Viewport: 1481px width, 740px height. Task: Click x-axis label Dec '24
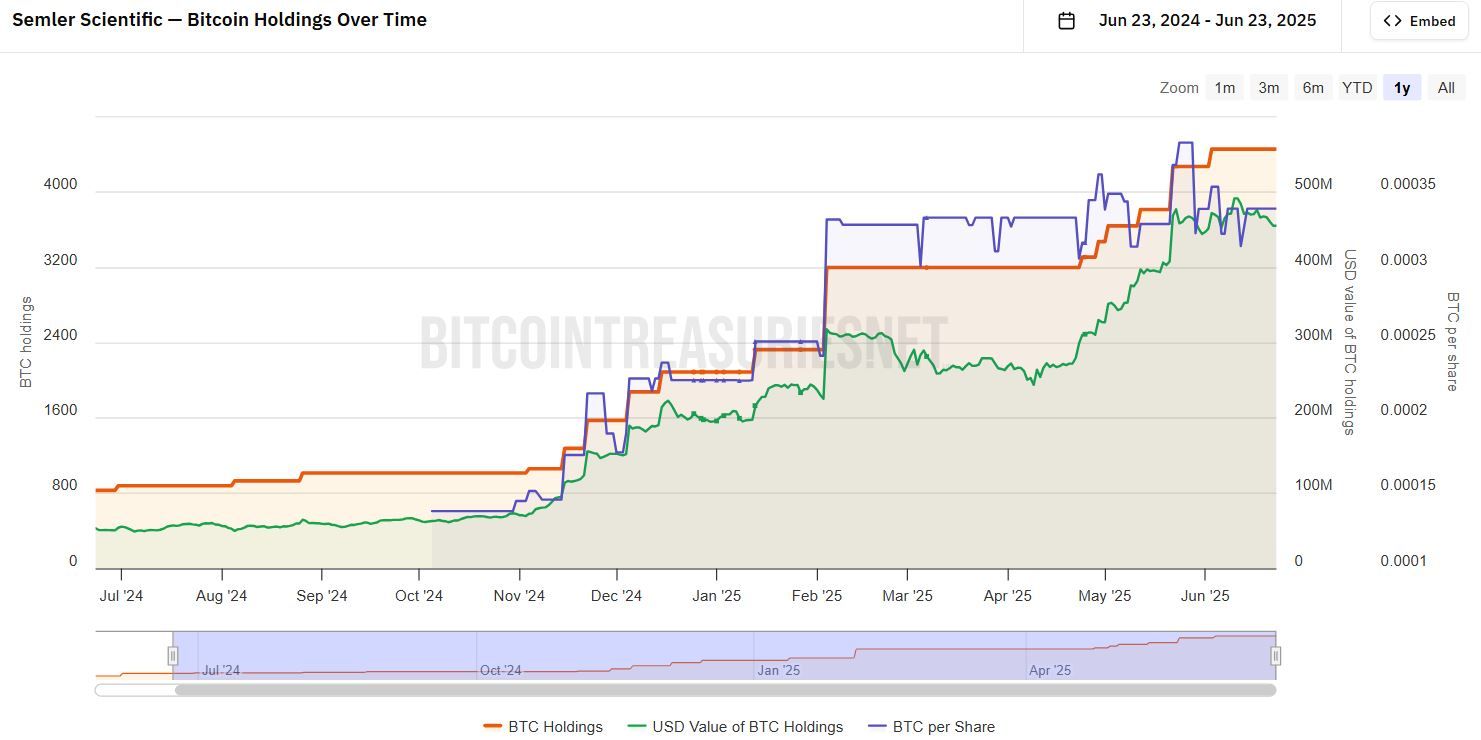(616, 596)
